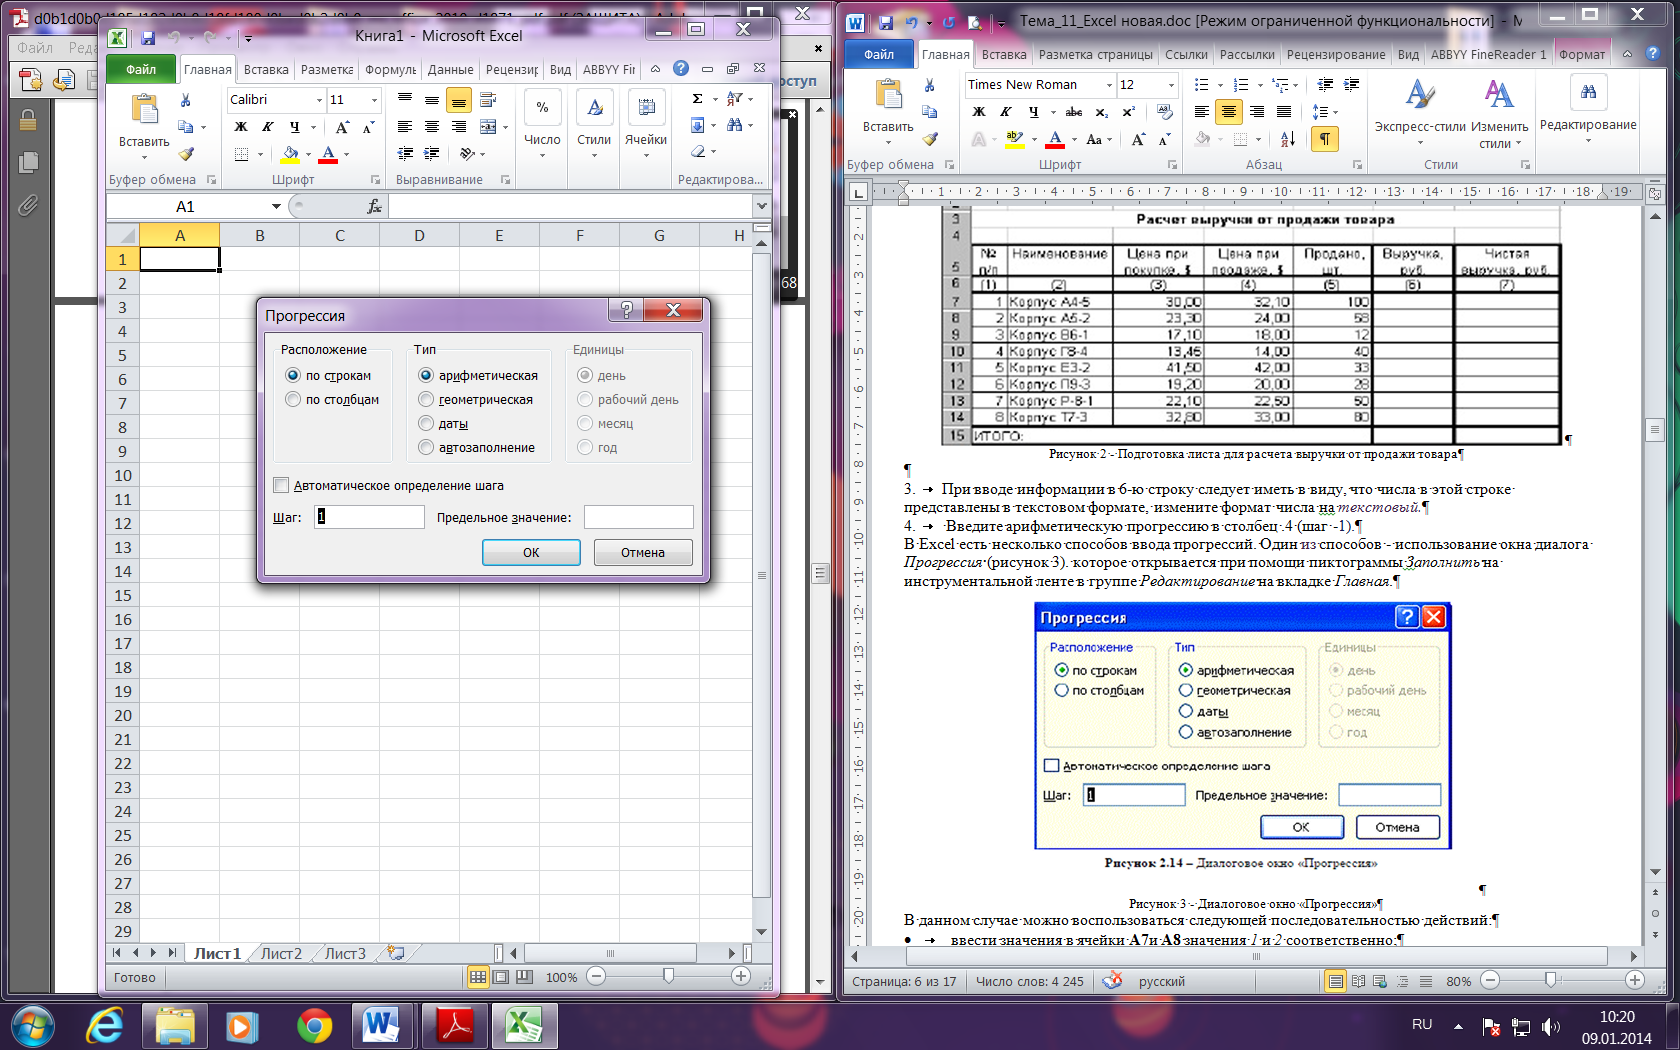Open the Name Box dropdown arrow

click(x=276, y=206)
